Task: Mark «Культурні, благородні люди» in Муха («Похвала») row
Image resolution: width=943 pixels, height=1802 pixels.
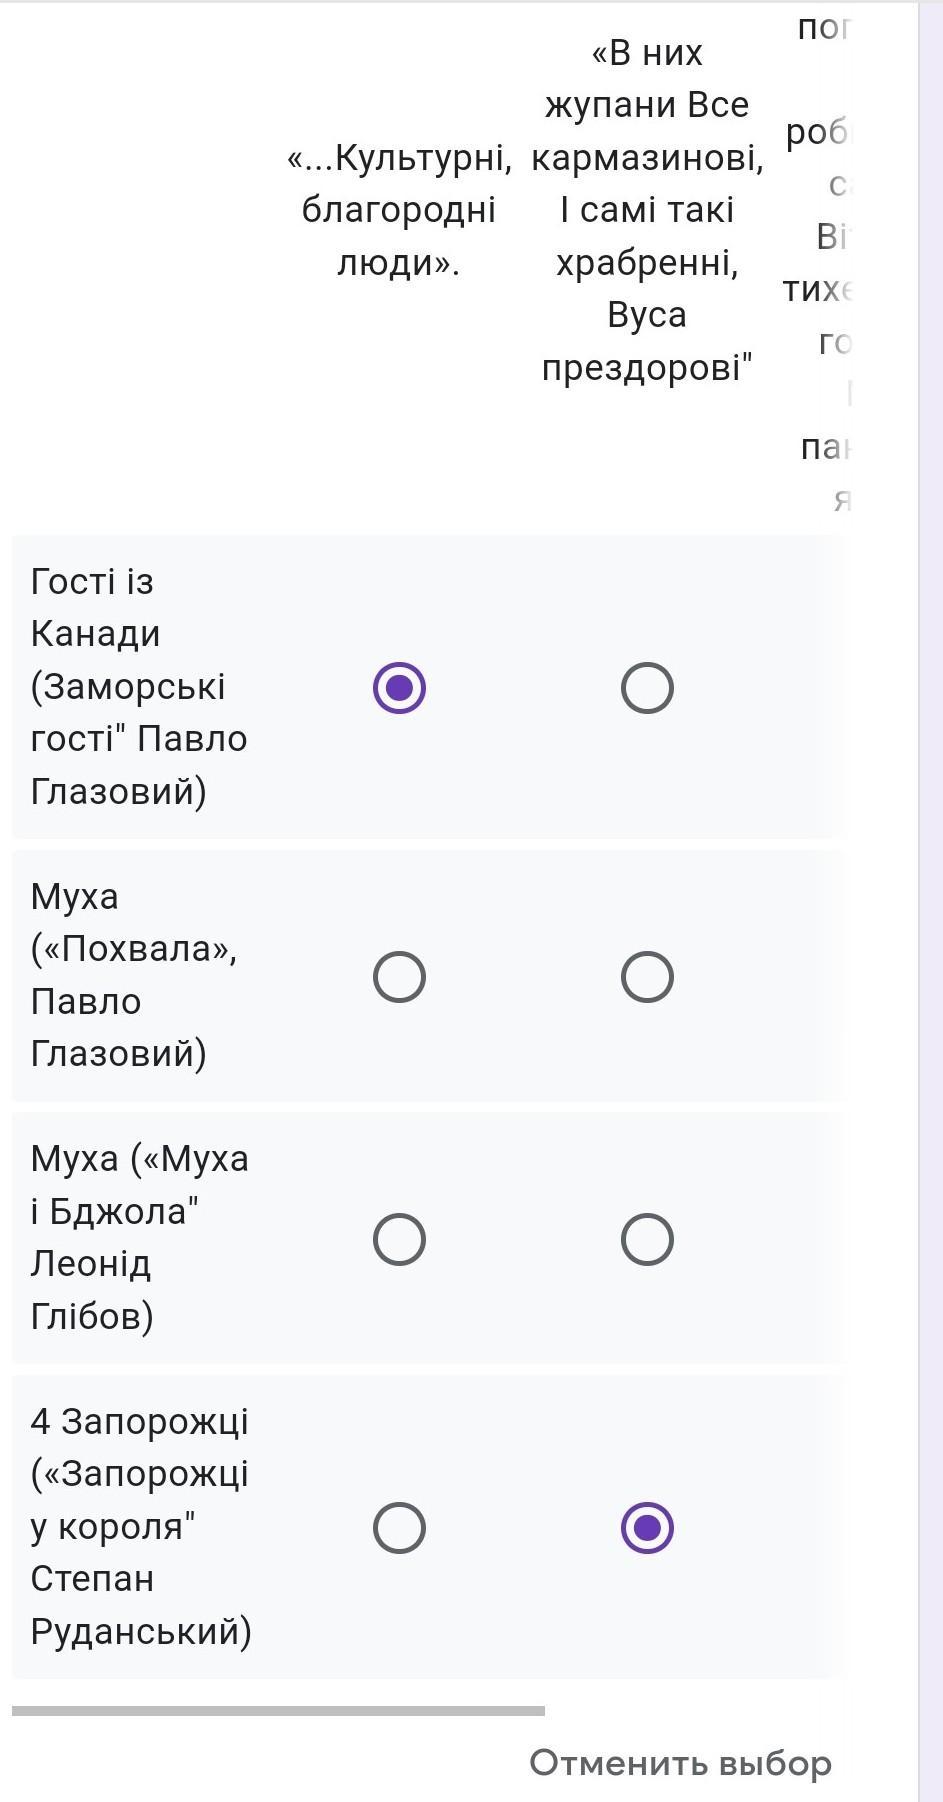Action: click(399, 977)
